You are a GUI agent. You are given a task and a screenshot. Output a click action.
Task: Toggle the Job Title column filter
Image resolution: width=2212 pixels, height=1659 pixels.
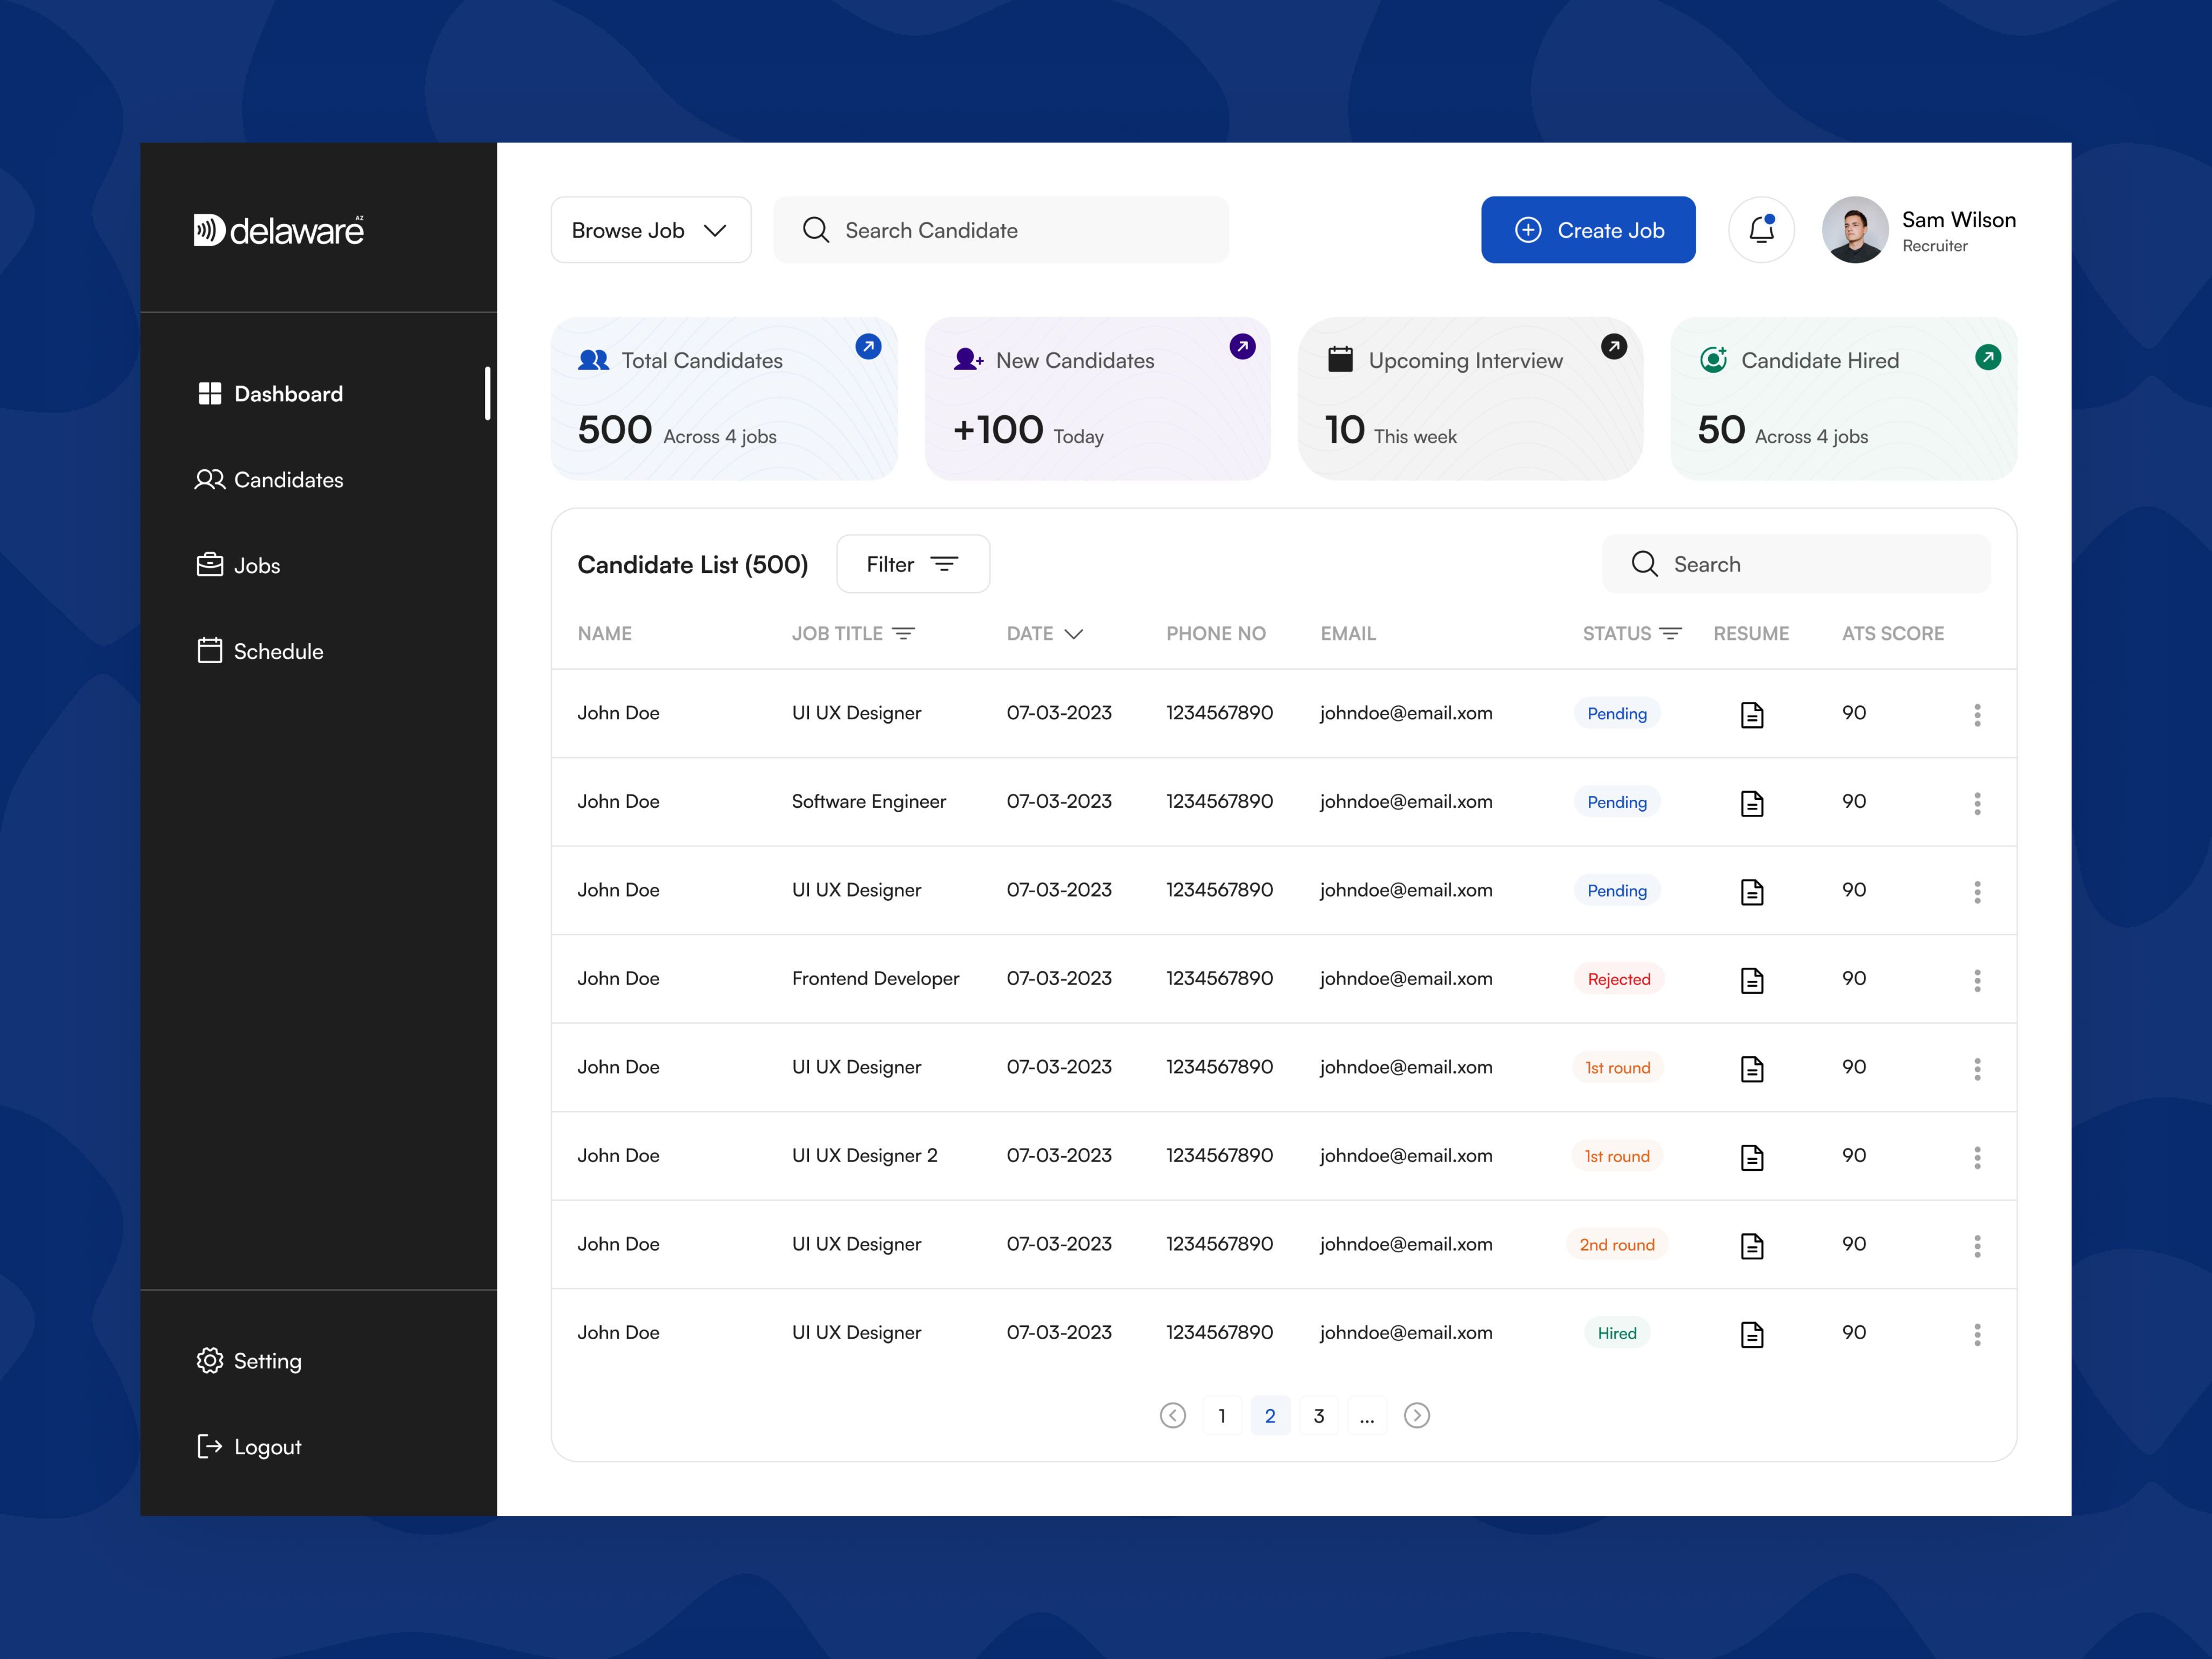(x=905, y=633)
